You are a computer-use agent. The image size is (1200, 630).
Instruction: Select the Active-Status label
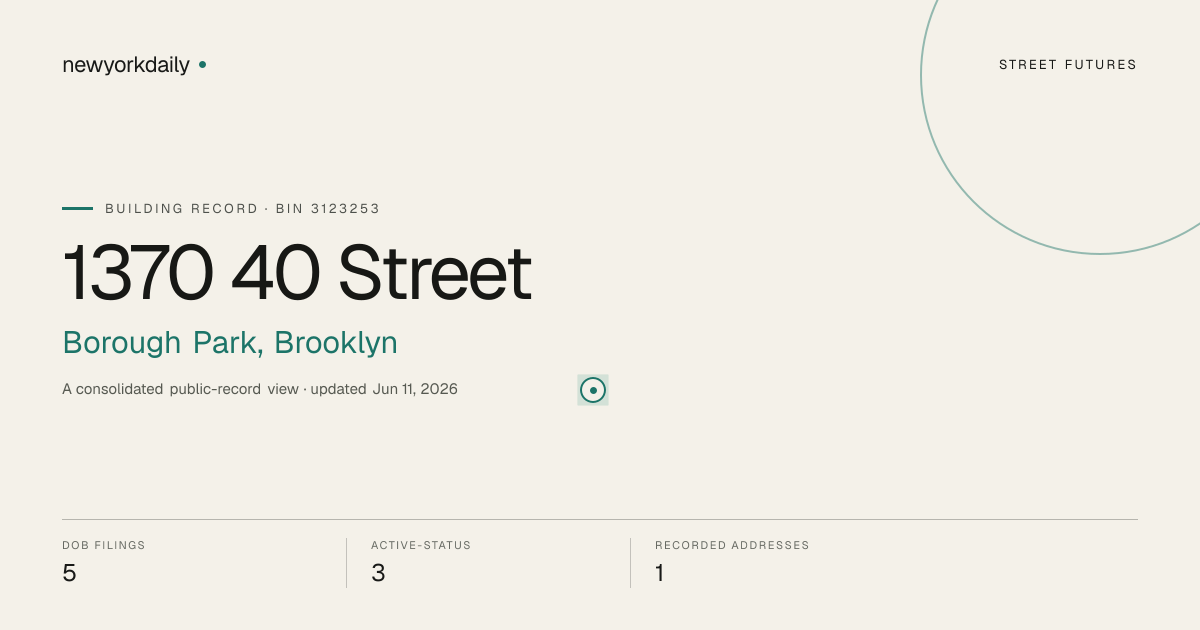[x=421, y=546]
